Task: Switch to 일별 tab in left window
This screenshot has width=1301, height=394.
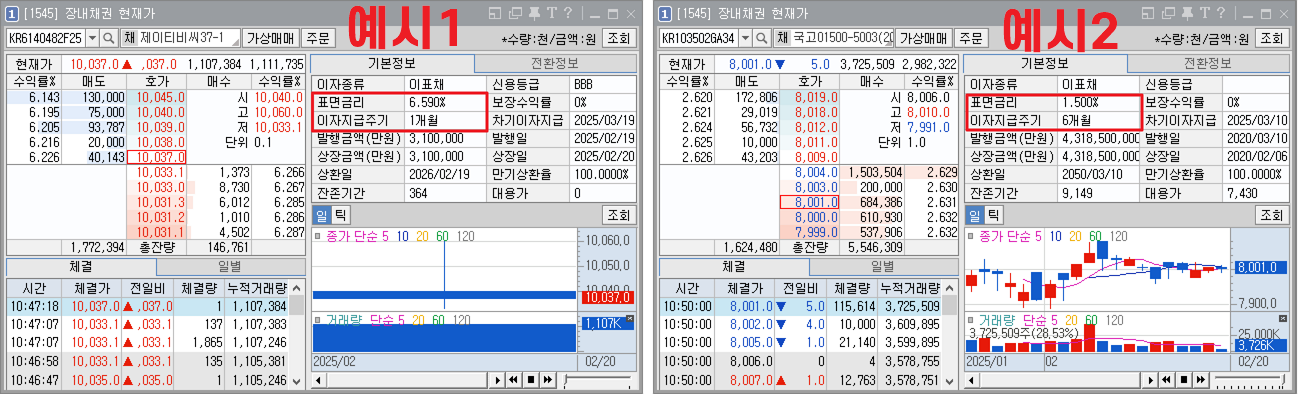Action: [232, 266]
